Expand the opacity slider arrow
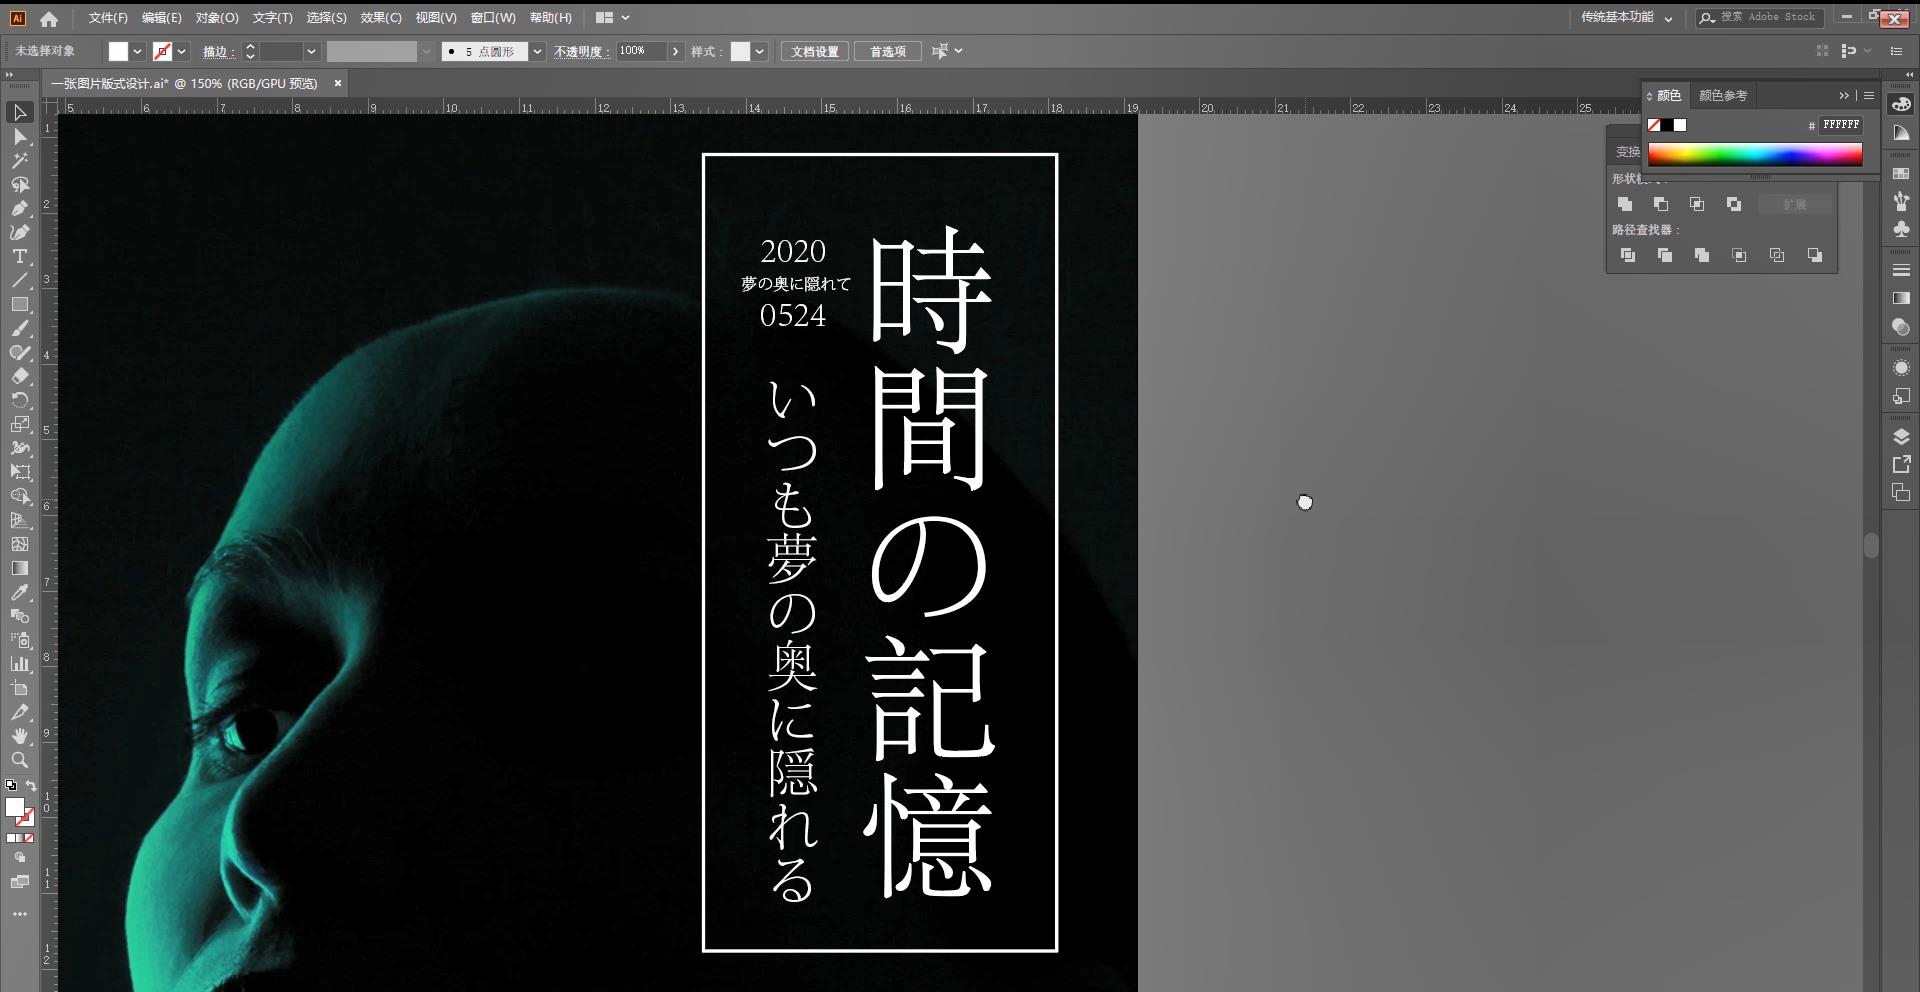The width and height of the screenshot is (1920, 992). pyautogui.click(x=676, y=52)
